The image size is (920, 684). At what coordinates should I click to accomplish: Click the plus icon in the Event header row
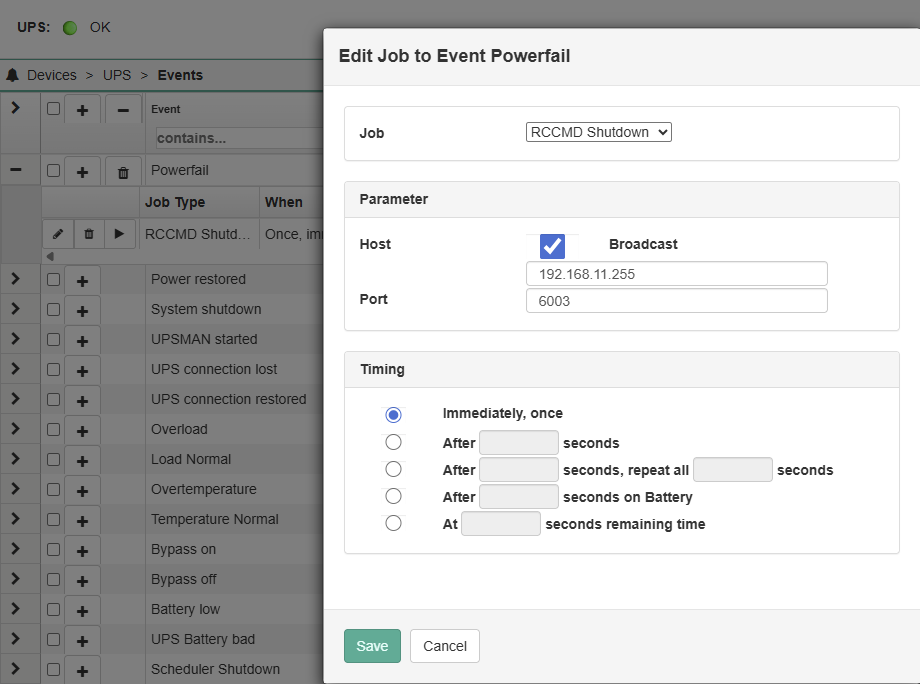82,110
